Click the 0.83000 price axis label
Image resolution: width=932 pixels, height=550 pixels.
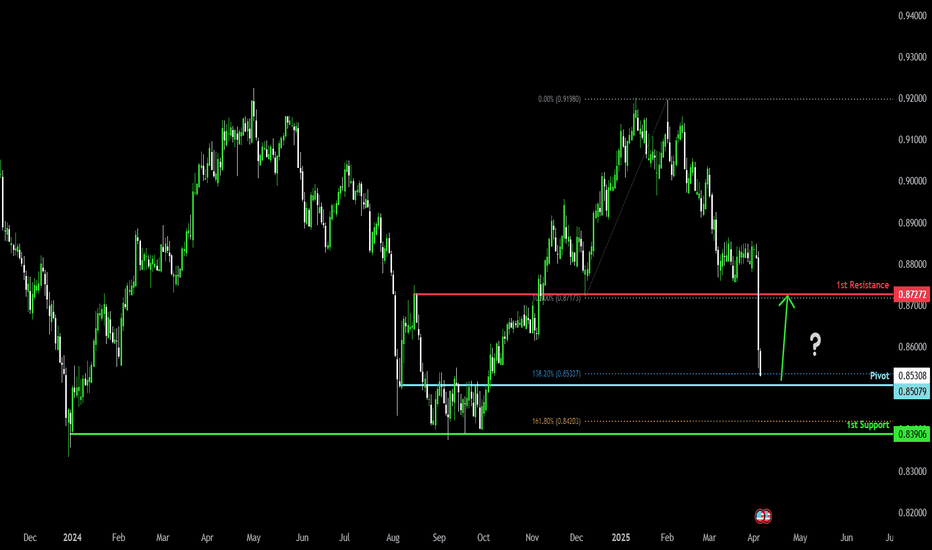pyautogui.click(x=912, y=472)
